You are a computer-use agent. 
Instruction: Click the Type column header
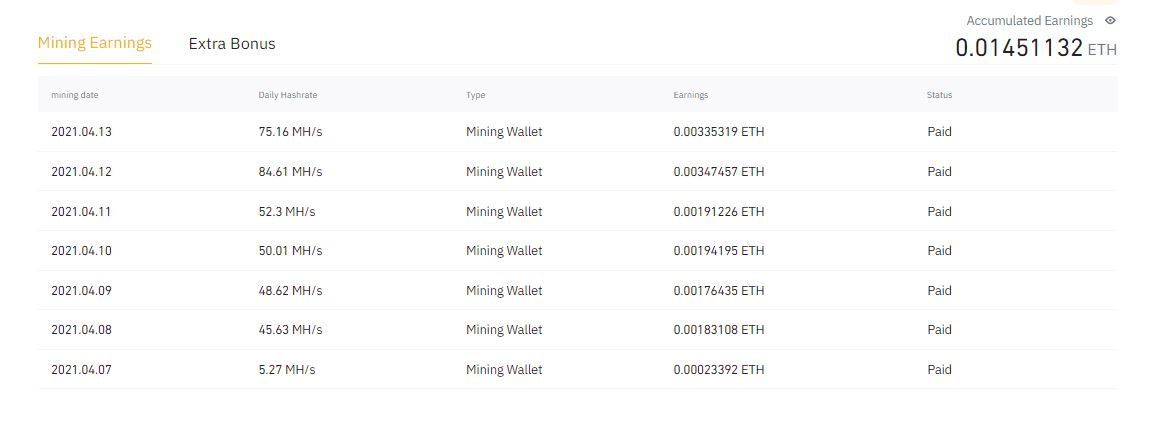pyautogui.click(x=475, y=95)
